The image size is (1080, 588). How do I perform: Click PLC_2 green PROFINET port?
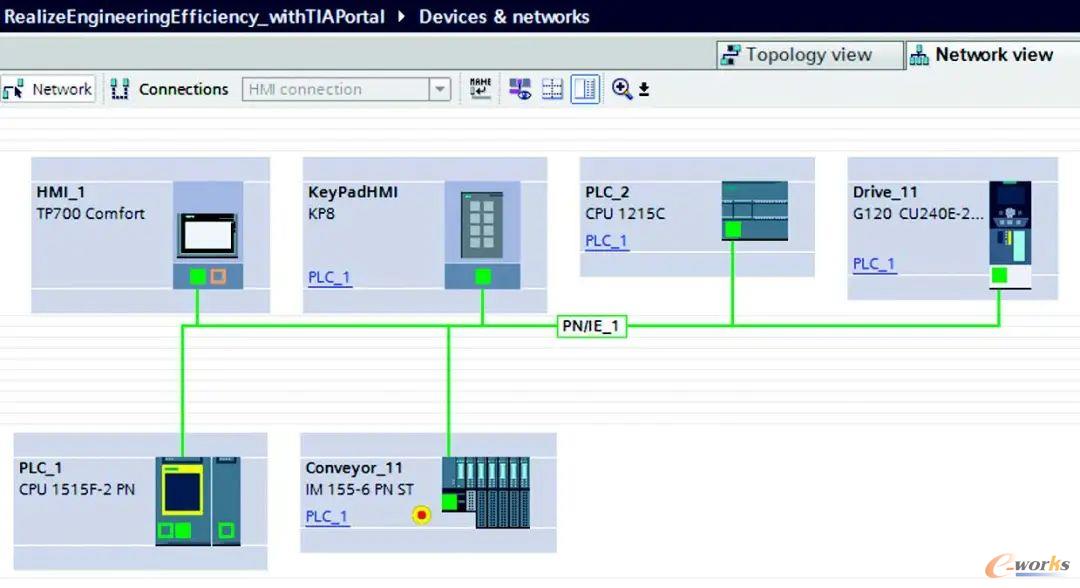[733, 229]
